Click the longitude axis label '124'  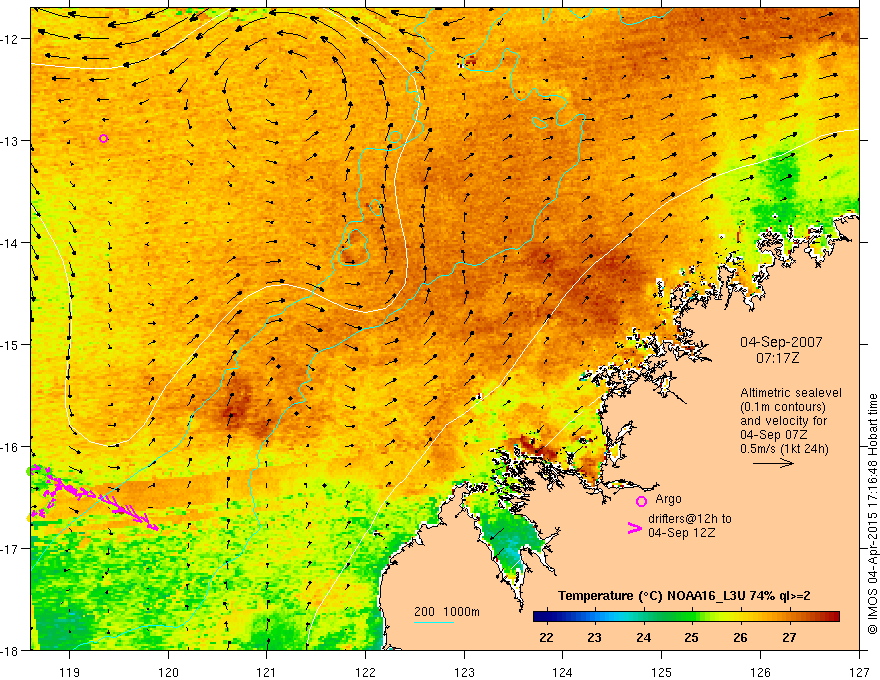[x=563, y=672]
